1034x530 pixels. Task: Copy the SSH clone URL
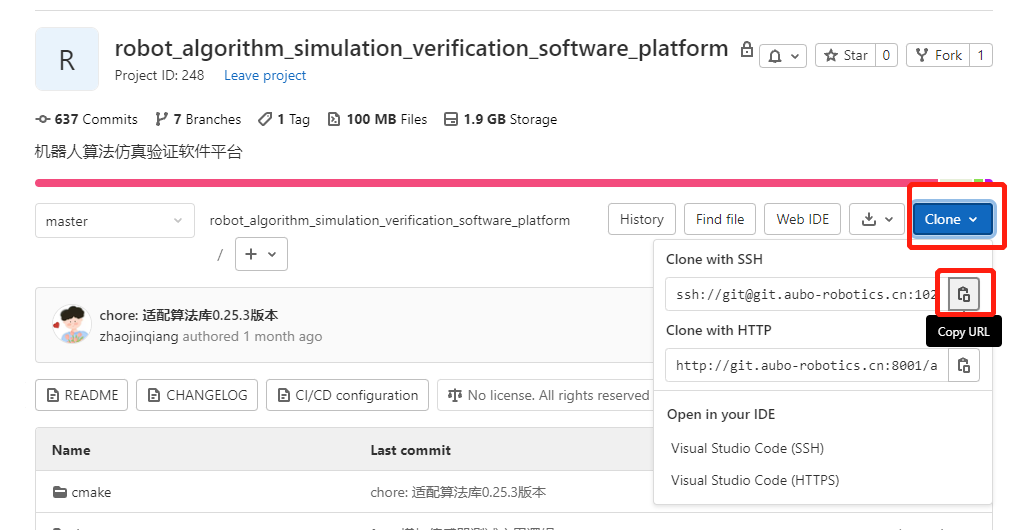tap(963, 294)
